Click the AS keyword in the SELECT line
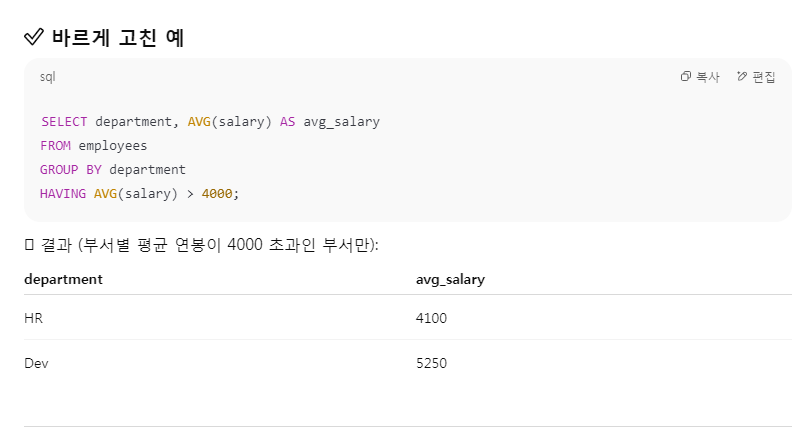Viewport: 808px width, 442px height. pyautogui.click(x=288, y=122)
